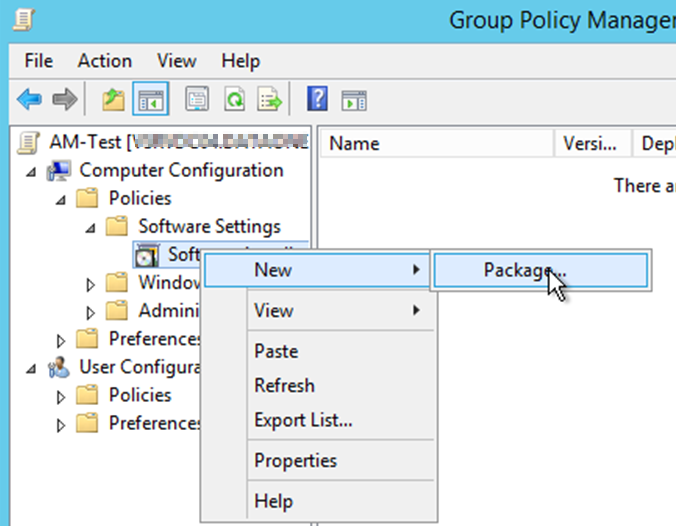This screenshot has width=676, height=526.
Task: Open Help via blue question mark icon
Action: (x=318, y=99)
